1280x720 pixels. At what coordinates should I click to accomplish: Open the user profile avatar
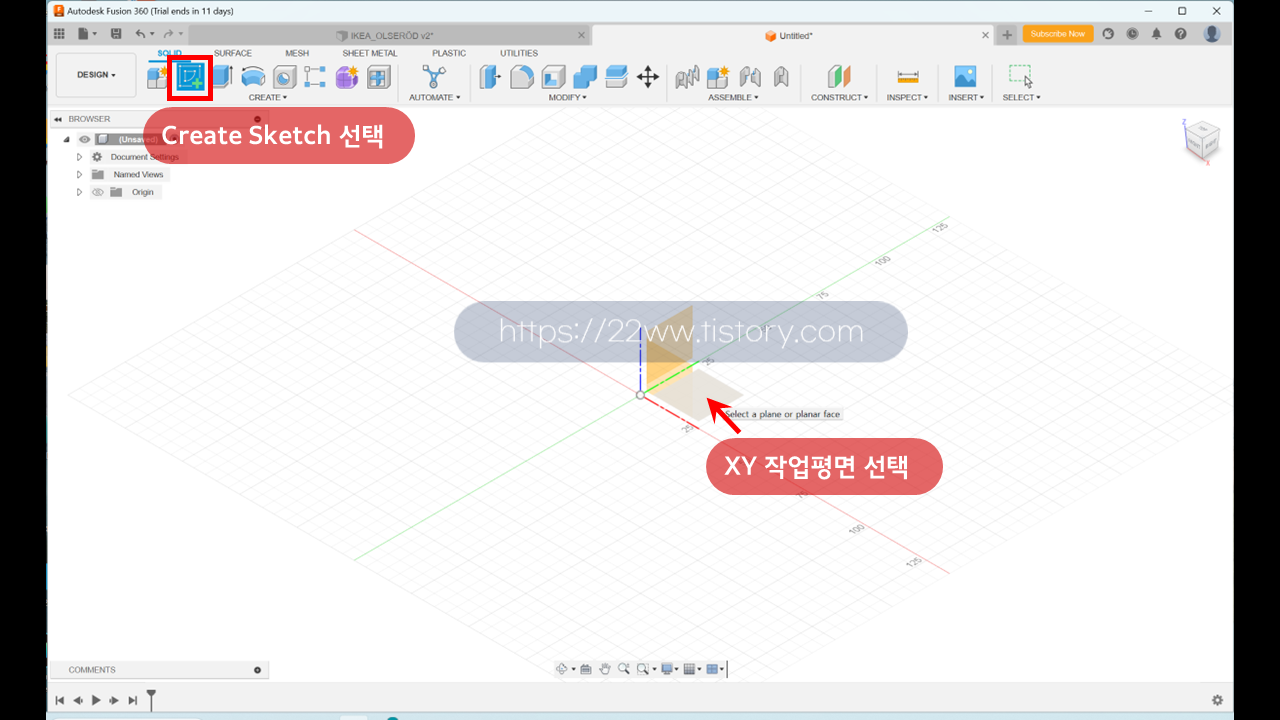[1212, 34]
